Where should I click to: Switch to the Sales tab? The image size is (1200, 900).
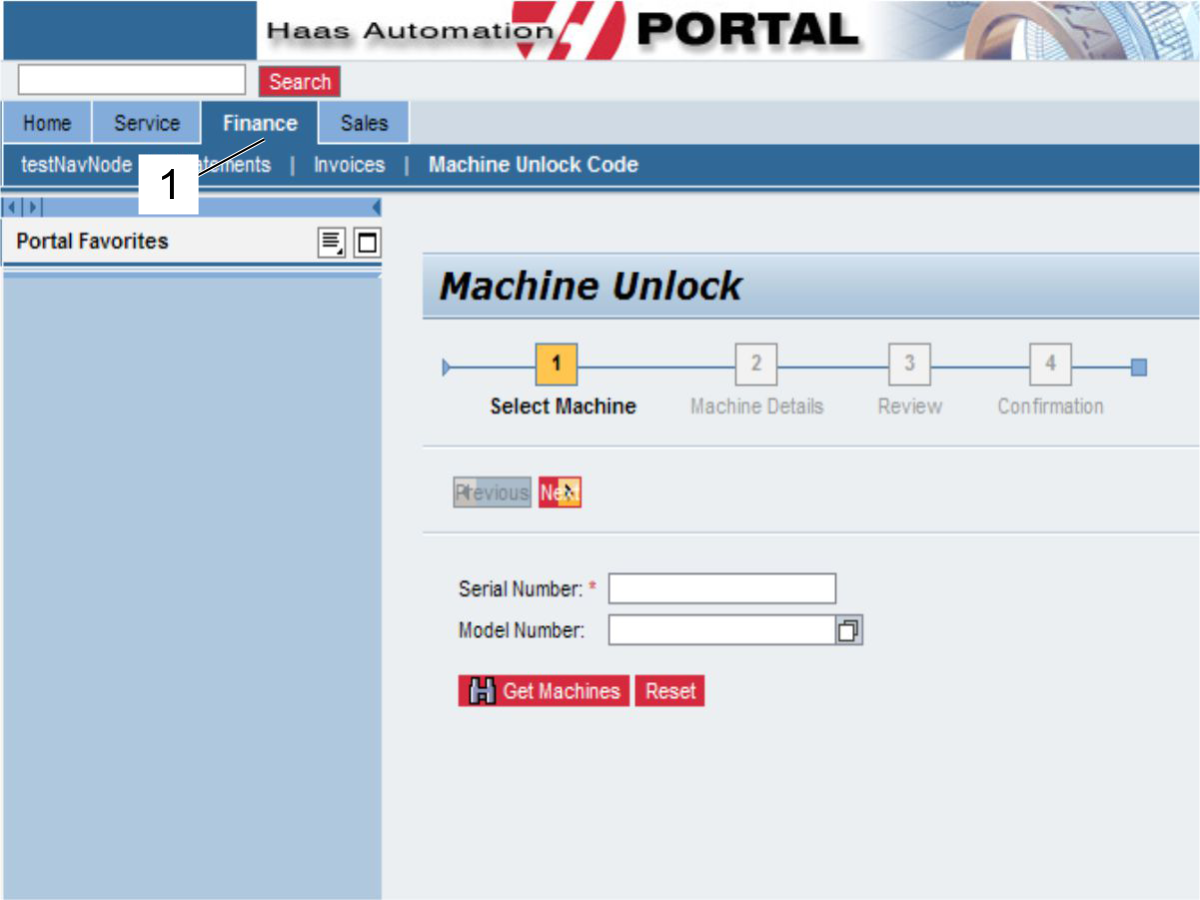click(364, 123)
